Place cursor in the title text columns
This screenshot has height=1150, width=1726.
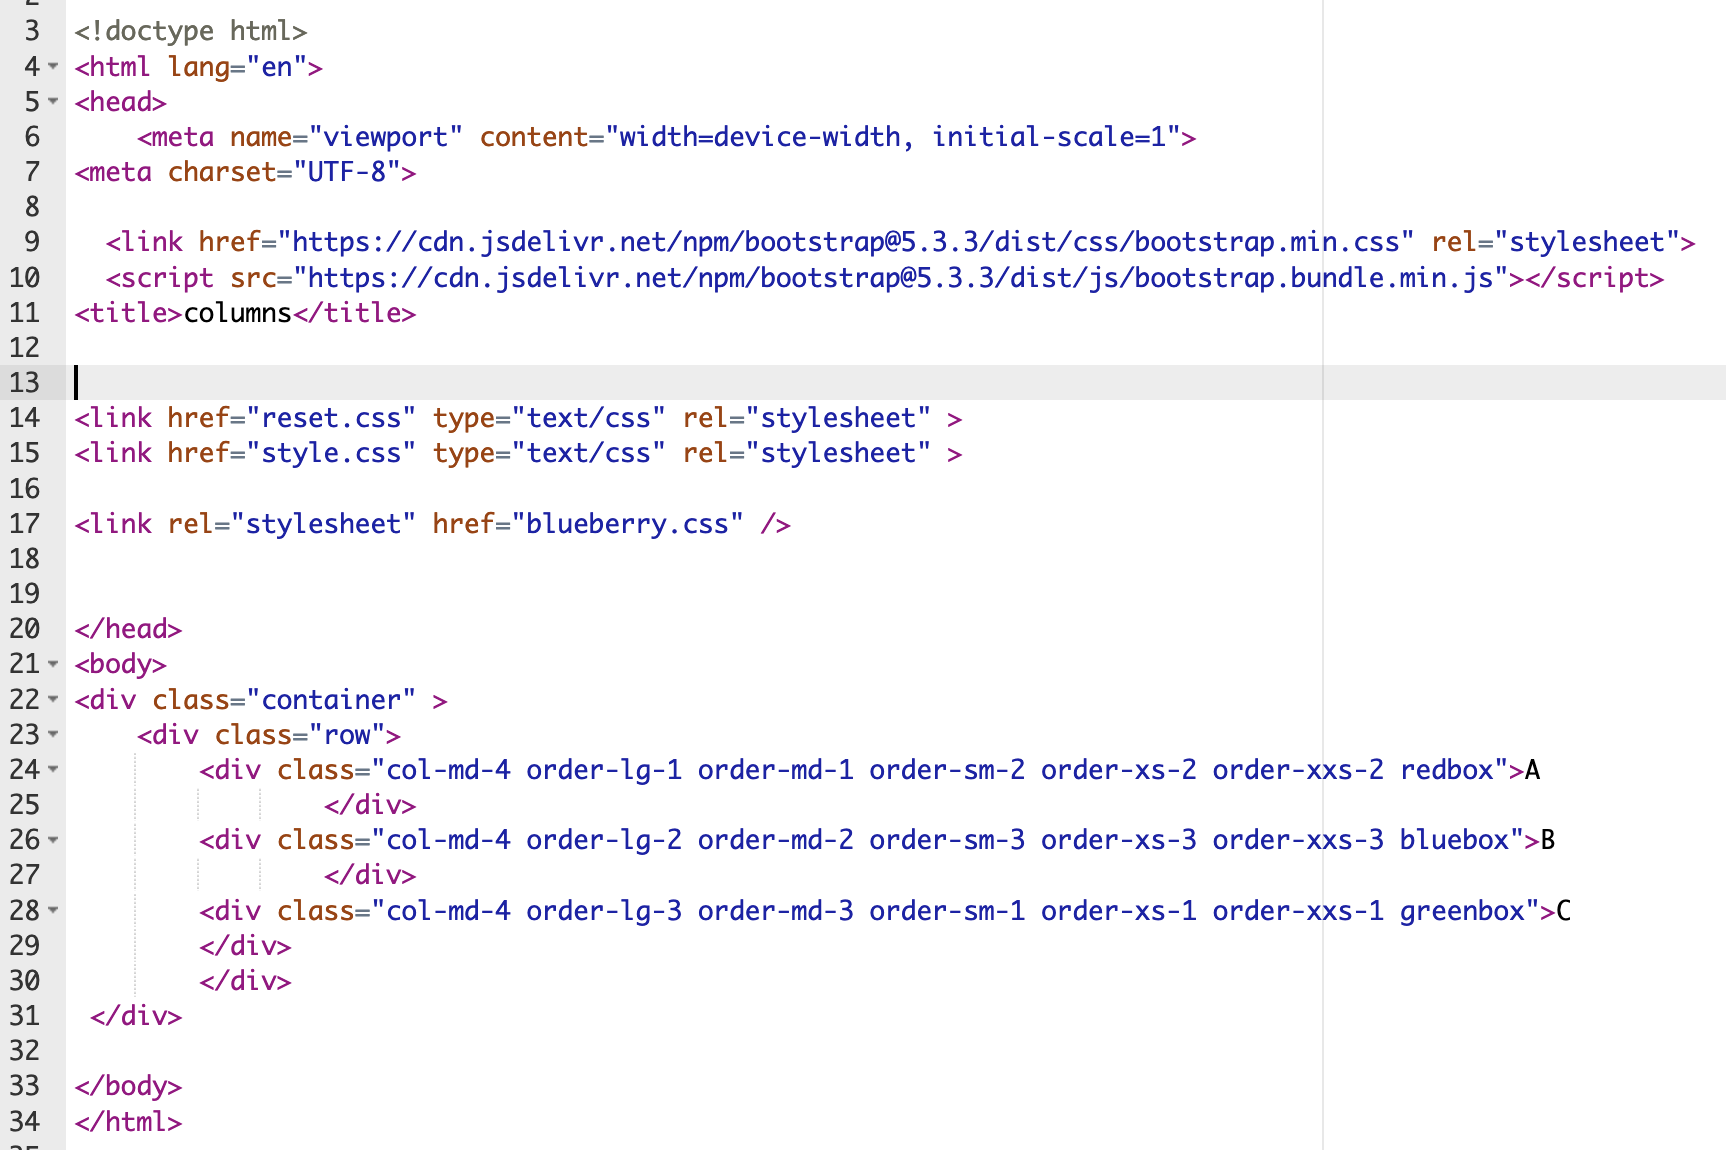(x=236, y=312)
